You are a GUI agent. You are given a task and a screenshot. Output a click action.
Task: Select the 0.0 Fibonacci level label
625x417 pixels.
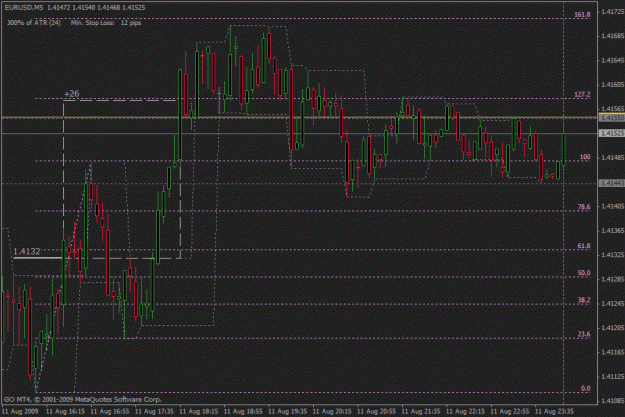coord(586,388)
